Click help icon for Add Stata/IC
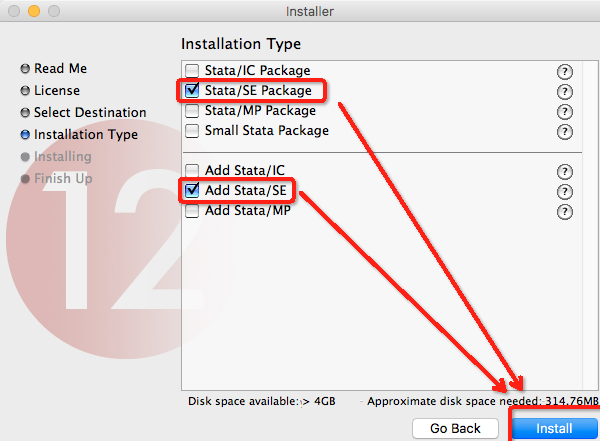 [x=565, y=172]
